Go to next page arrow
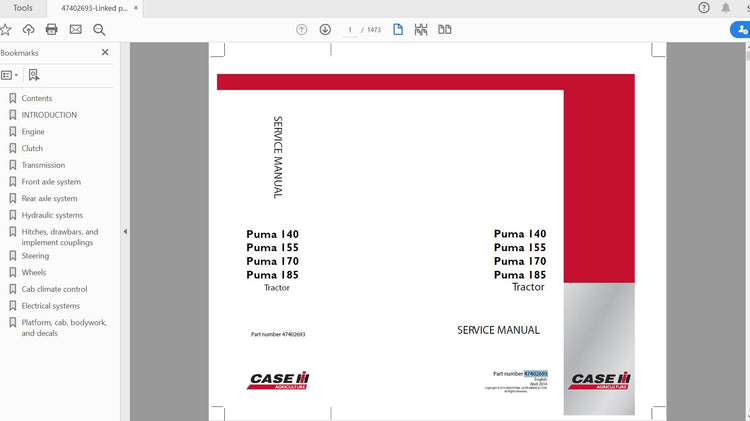Viewport: 750px width, 421px height. [x=325, y=30]
